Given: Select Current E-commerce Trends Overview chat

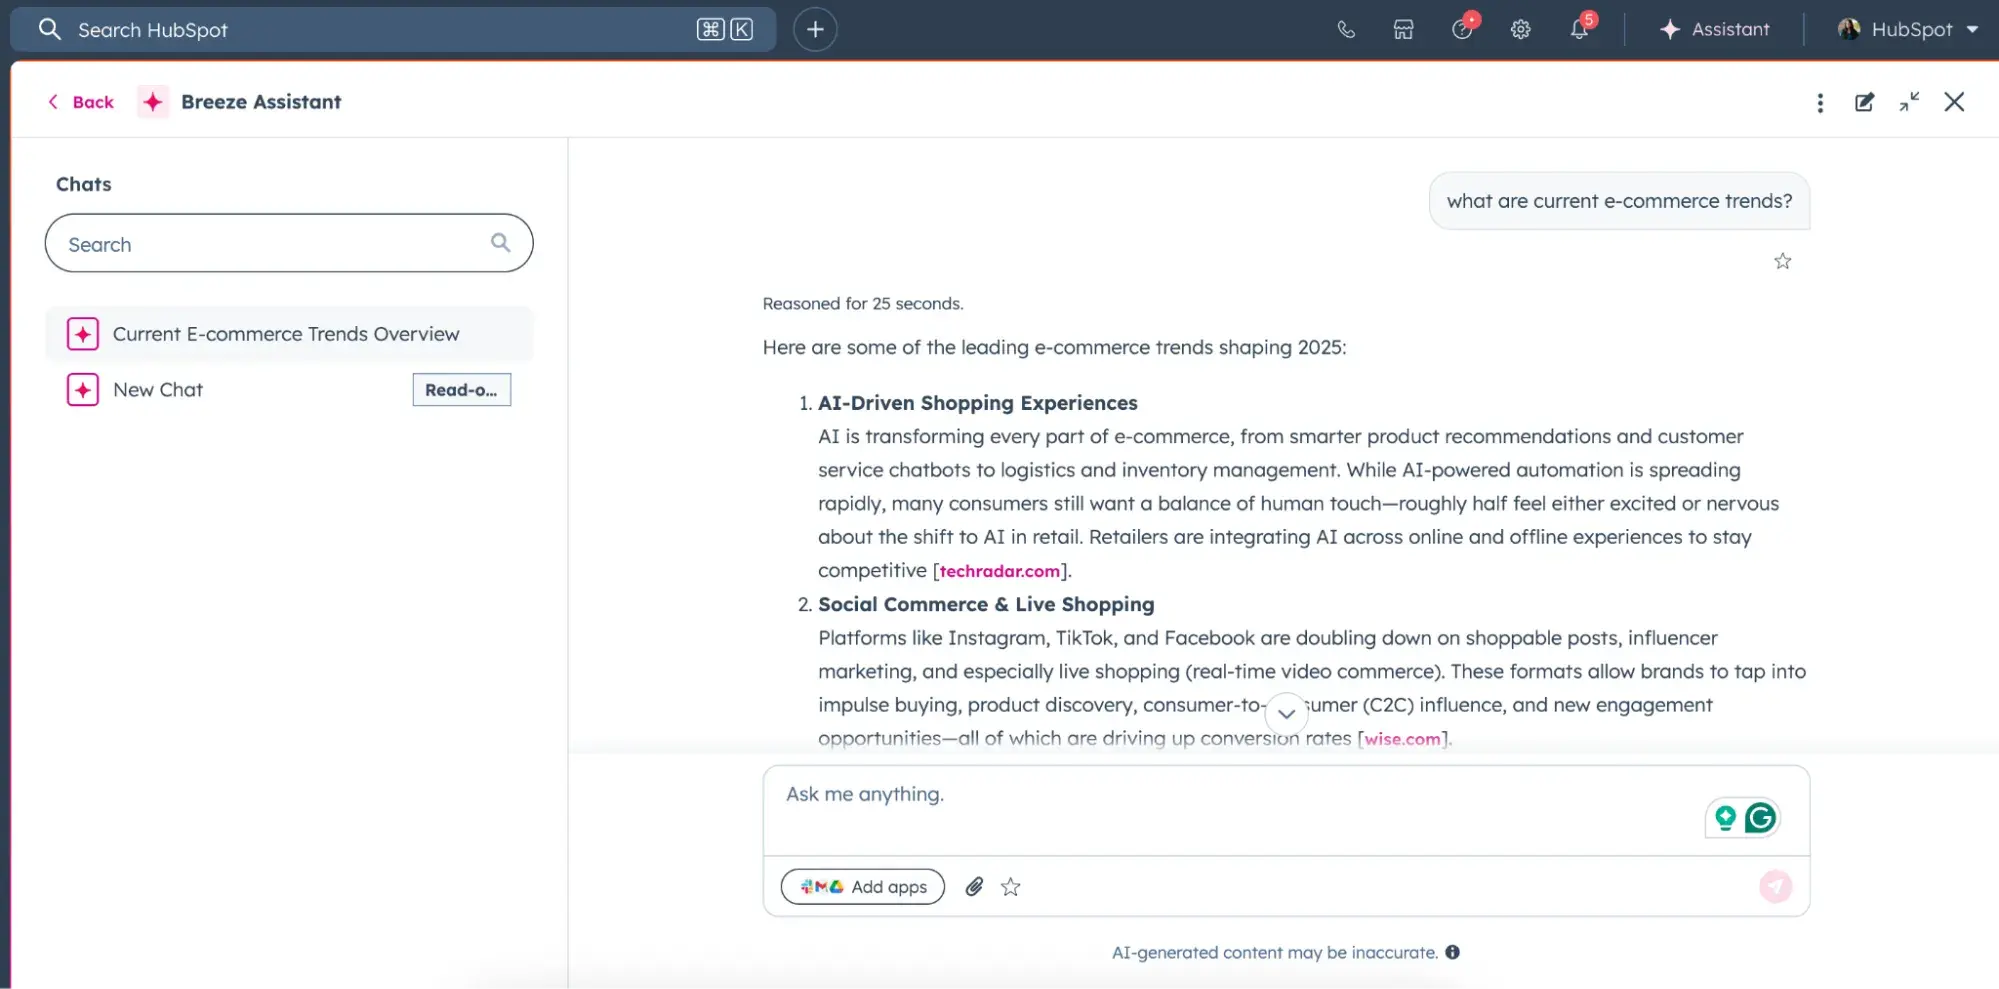Looking at the screenshot, I should point(286,334).
